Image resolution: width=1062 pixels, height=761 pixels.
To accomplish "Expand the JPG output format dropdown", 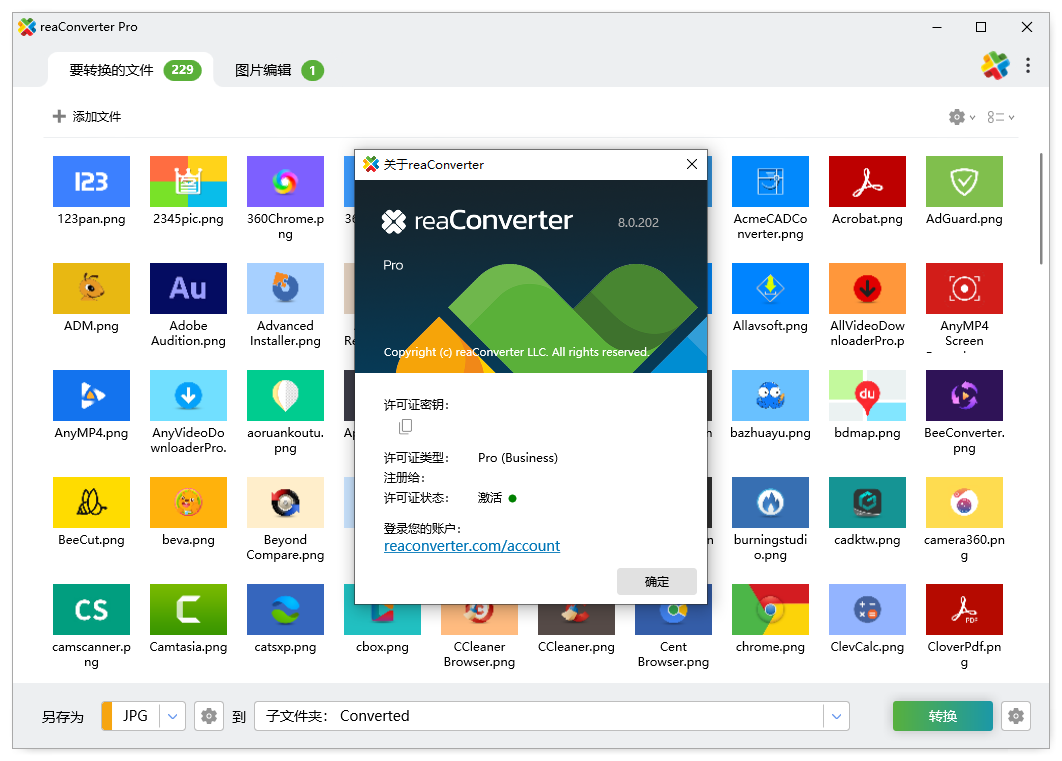I will click(x=174, y=716).
